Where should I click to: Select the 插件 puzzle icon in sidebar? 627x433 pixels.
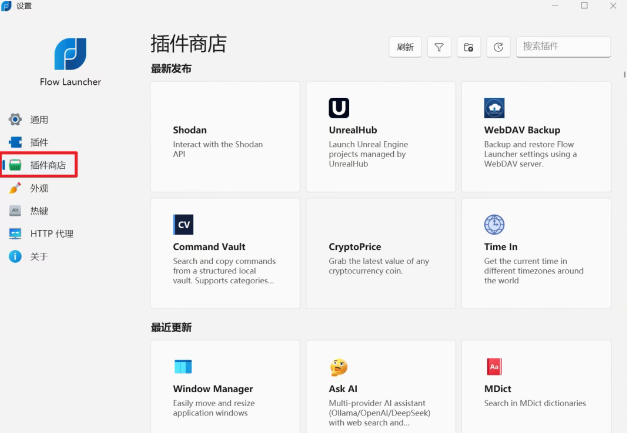click(15, 142)
